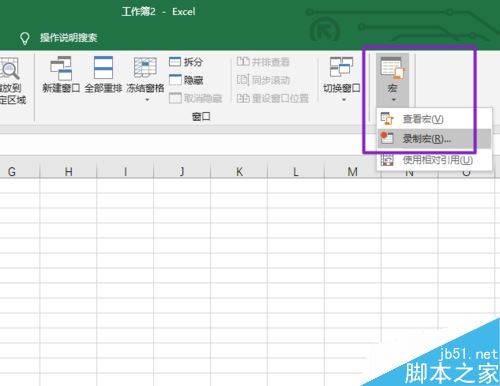Click the 操作说明搜索 search box
Image resolution: width=500 pixels, height=386 pixels.
point(69,38)
